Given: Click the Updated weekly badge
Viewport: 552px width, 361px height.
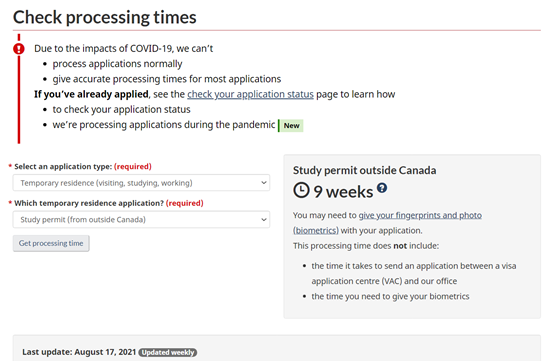Looking at the screenshot, I should (x=168, y=352).
